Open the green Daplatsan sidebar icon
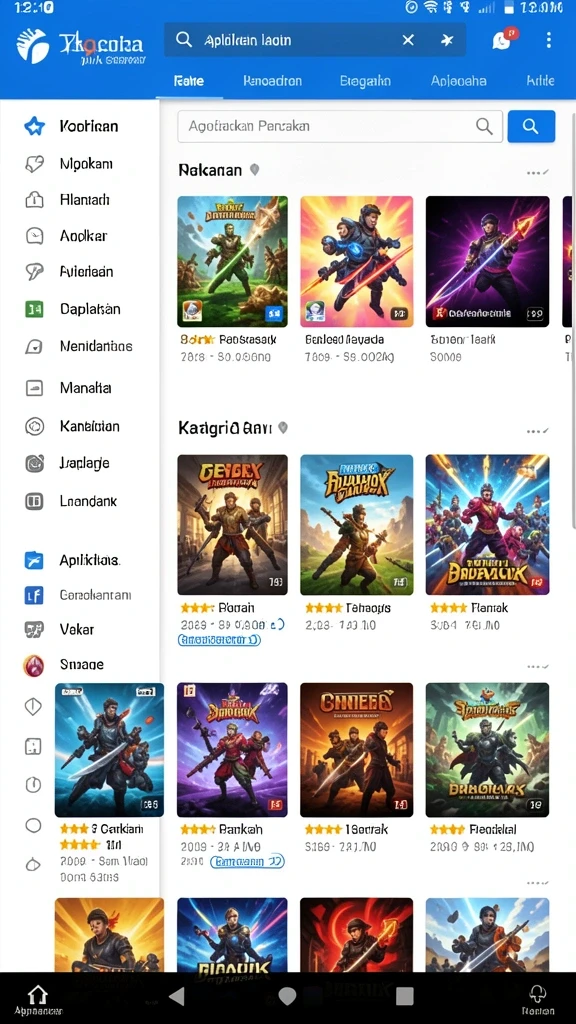 click(34, 309)
